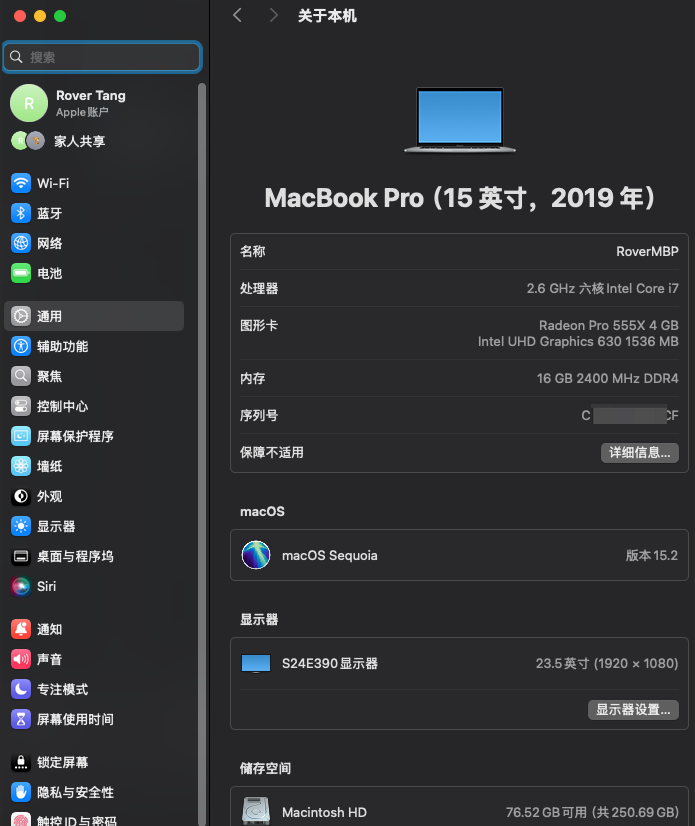Open Screen Time (屏幕使用时间) settings
The width and height of the screenshot is (695, 826).
click(94, 719)
